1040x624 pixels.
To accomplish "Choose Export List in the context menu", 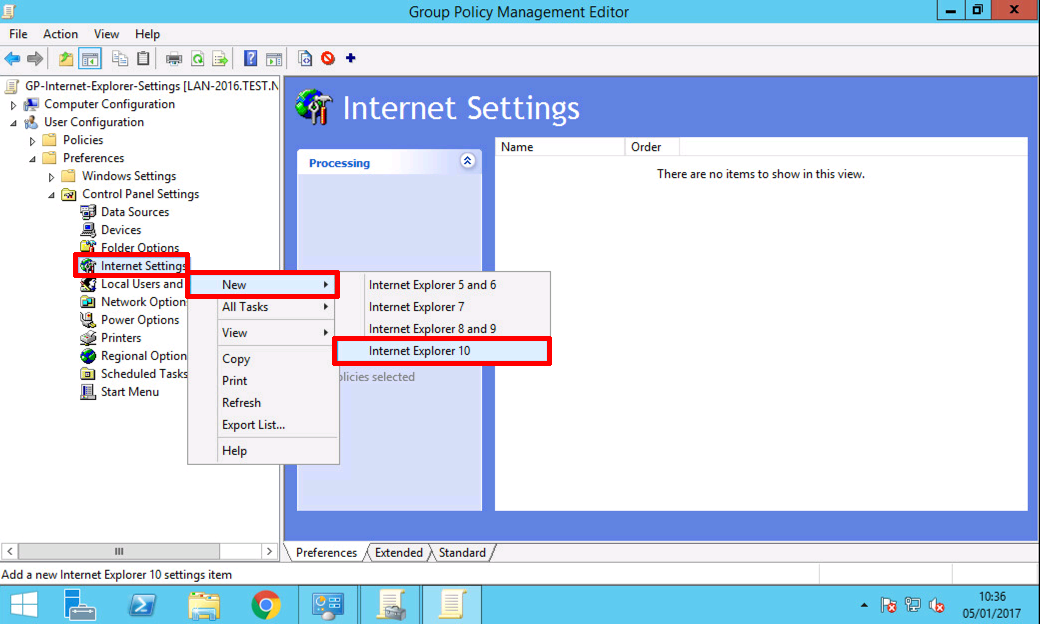I will point(263,424).
